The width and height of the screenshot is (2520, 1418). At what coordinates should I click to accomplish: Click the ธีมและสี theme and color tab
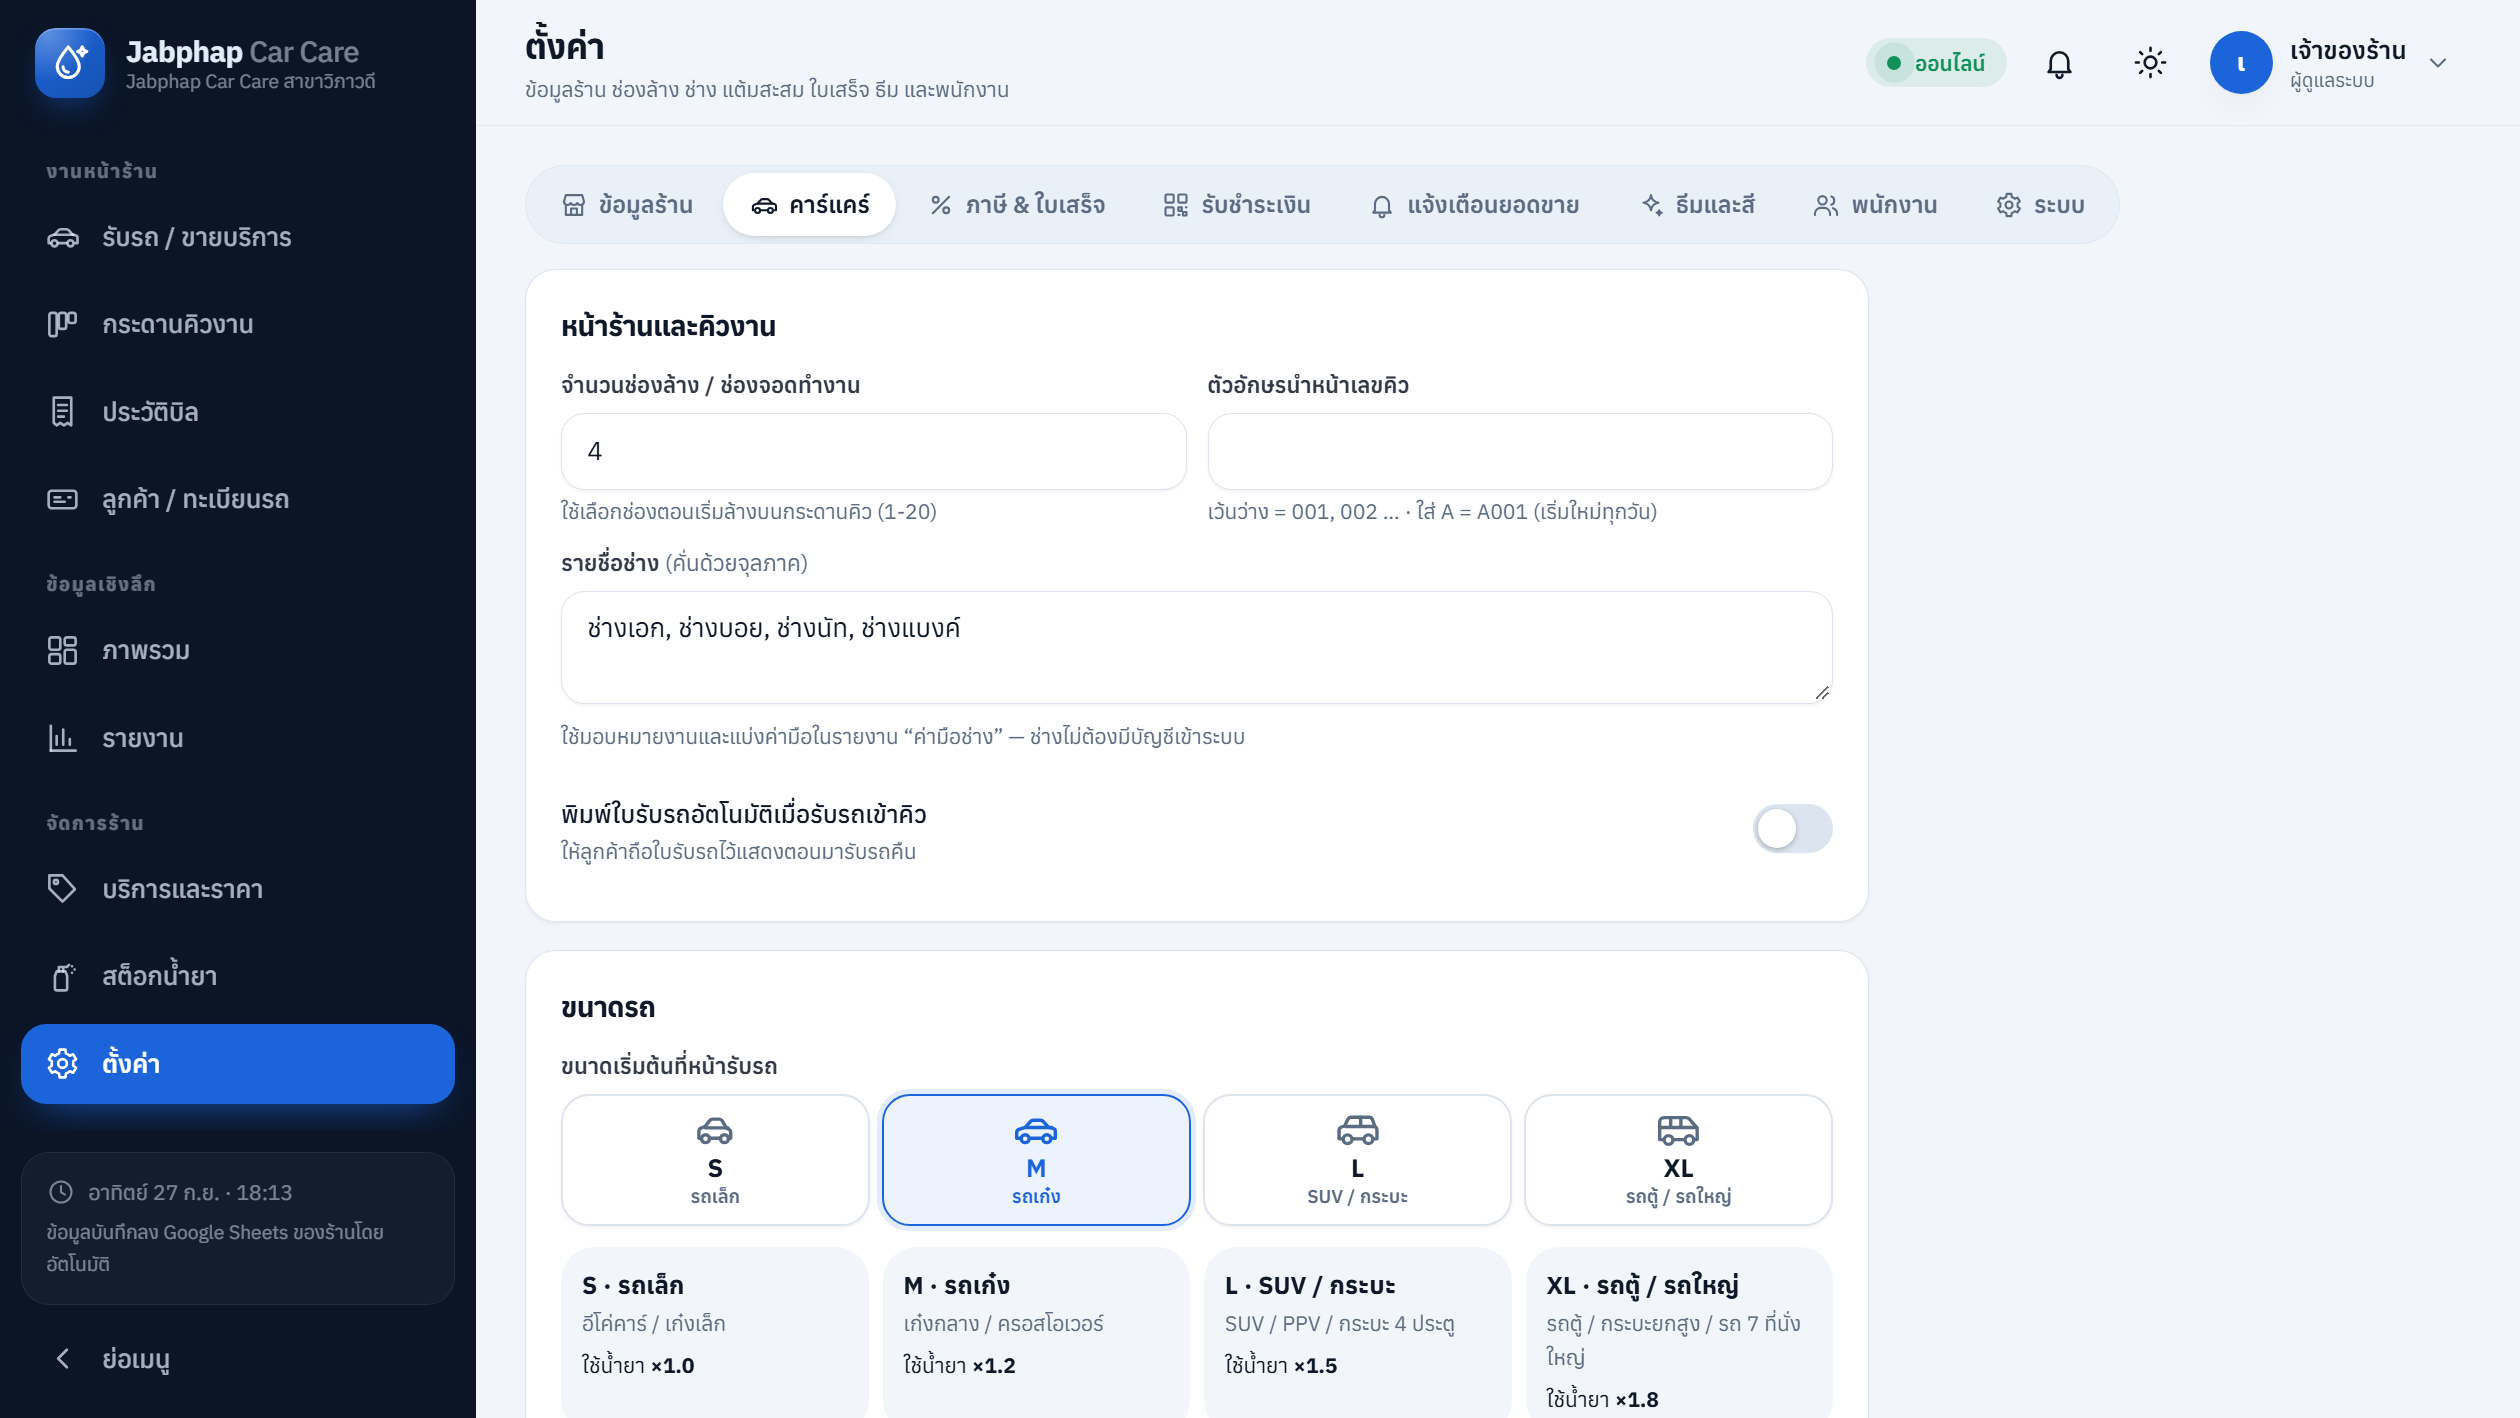[x=1698, y=205]
